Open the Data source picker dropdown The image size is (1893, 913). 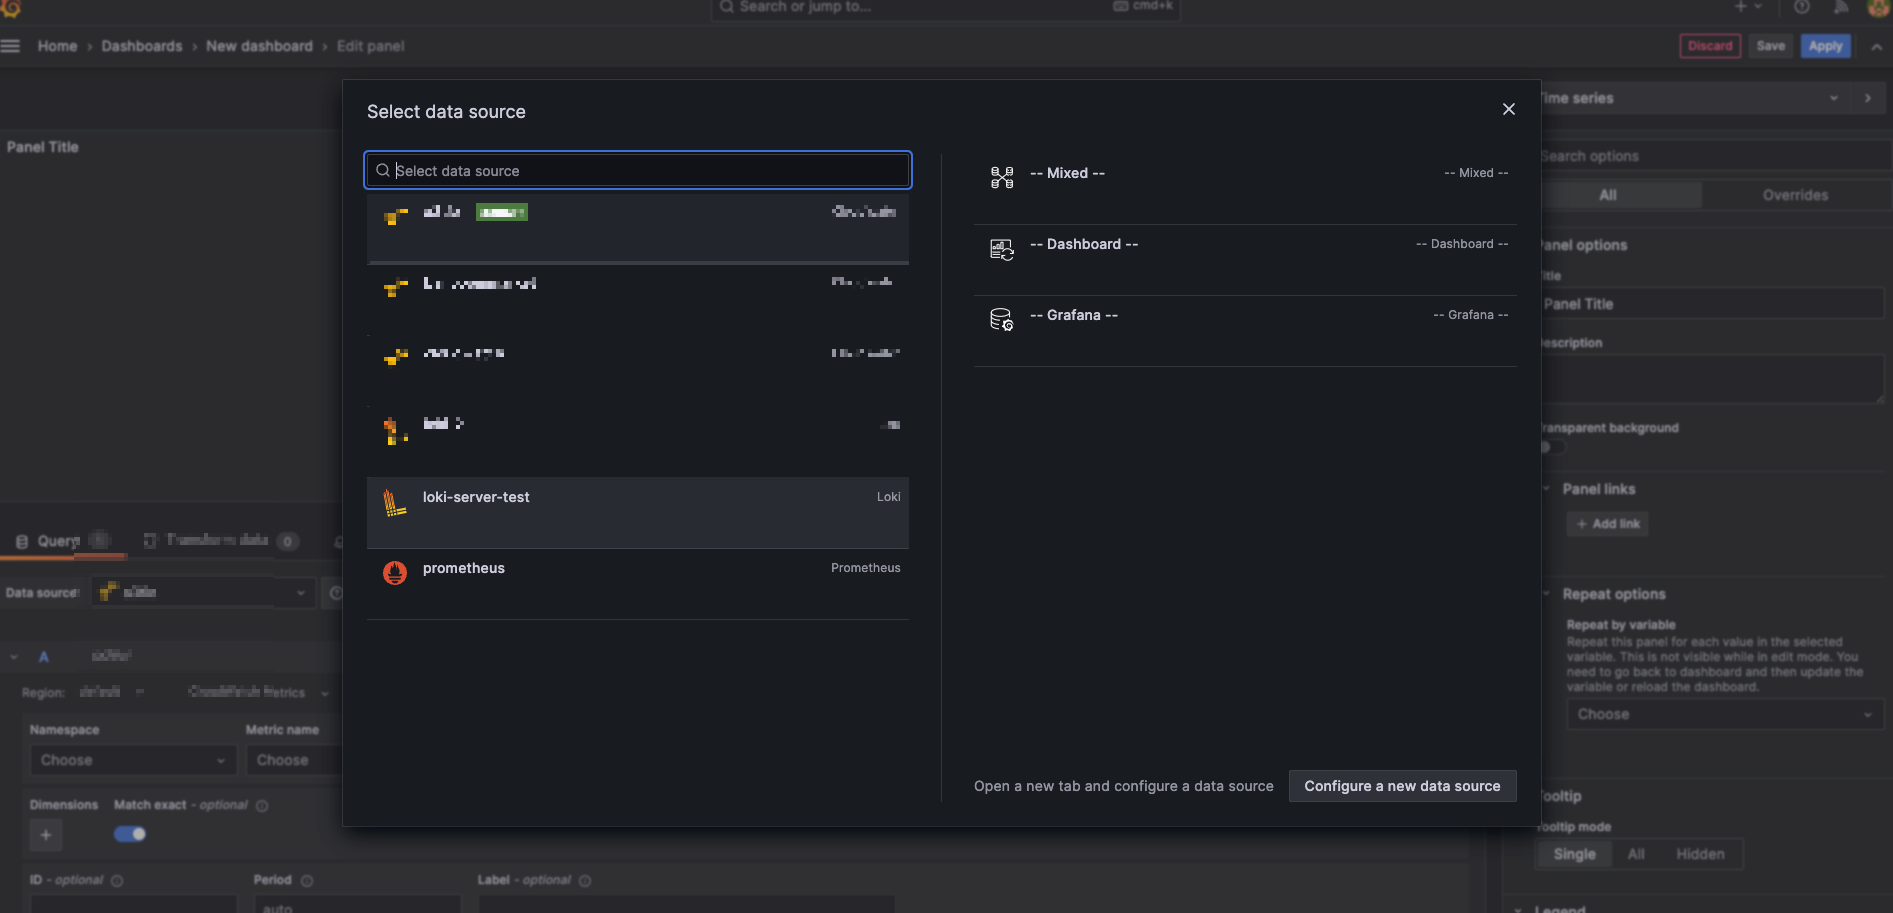coord(203,592)
